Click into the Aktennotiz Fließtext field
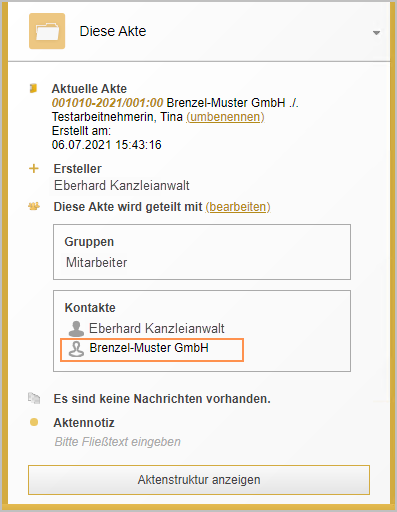397x512 pixels. 118,442
